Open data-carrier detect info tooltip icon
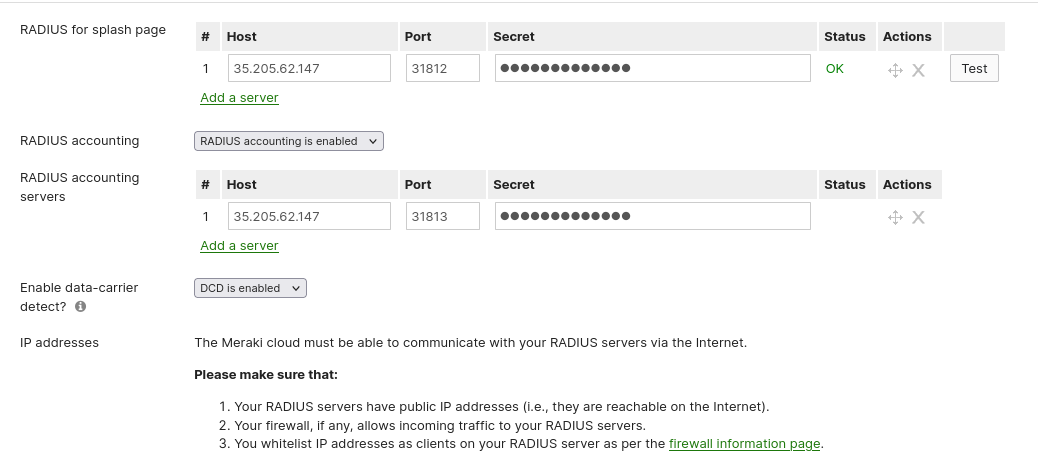Image resolution: width=1038 pixels, height=467 pixels. 80,307
